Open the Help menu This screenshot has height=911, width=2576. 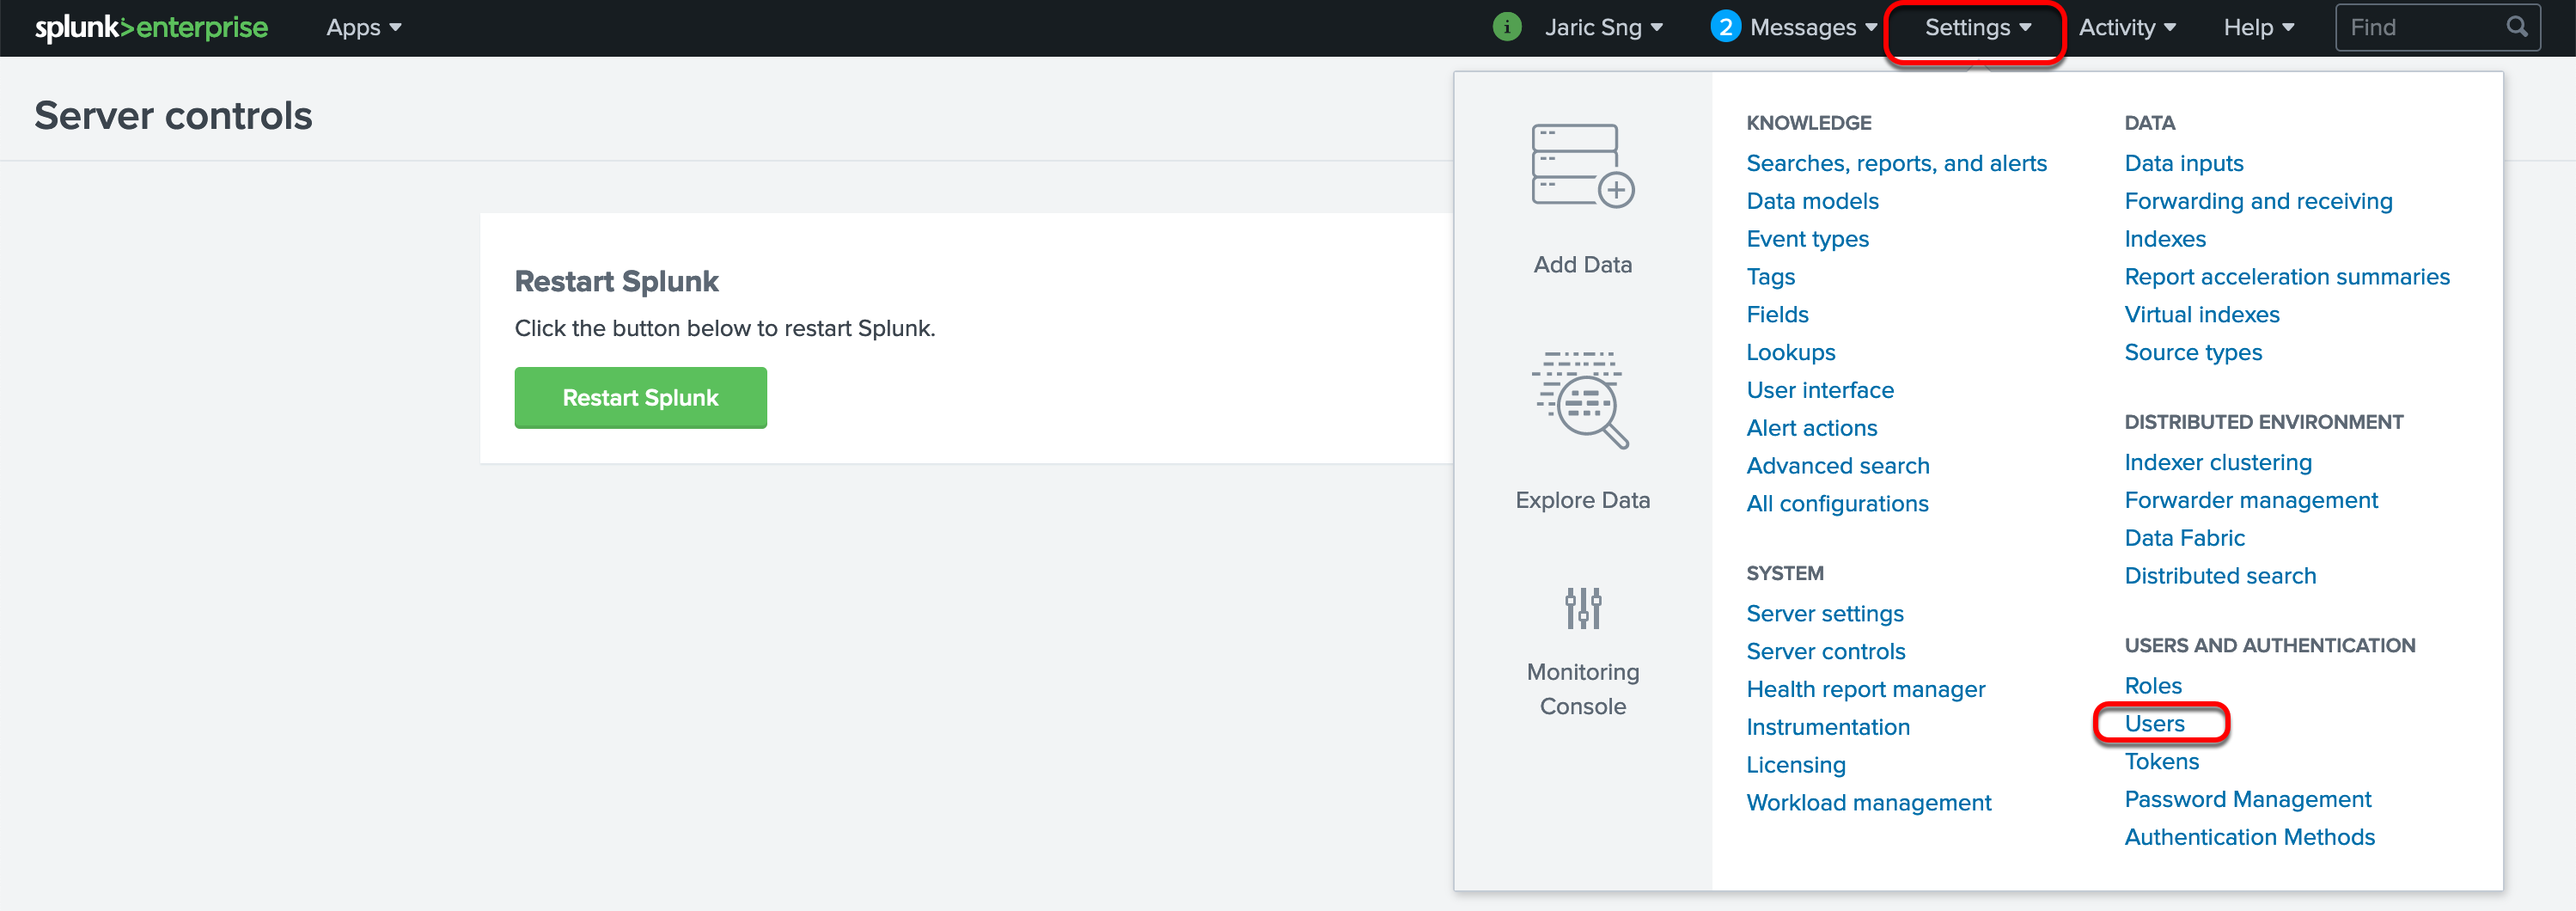coord(2258,27)
